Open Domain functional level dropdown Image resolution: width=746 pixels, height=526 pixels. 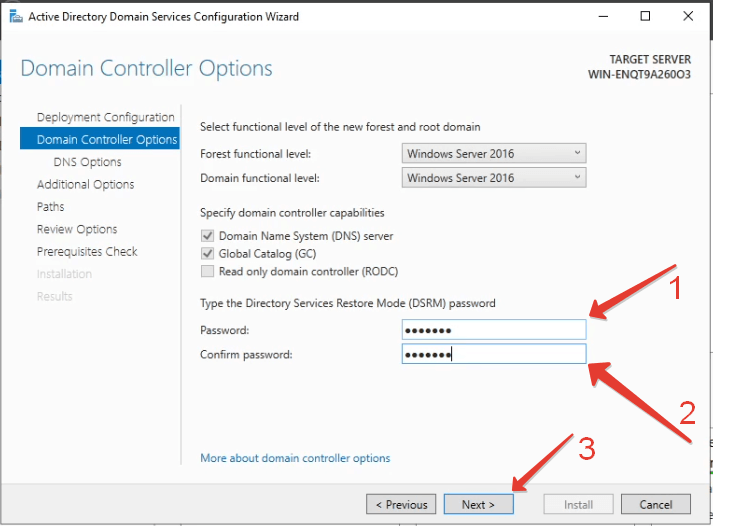494,178
